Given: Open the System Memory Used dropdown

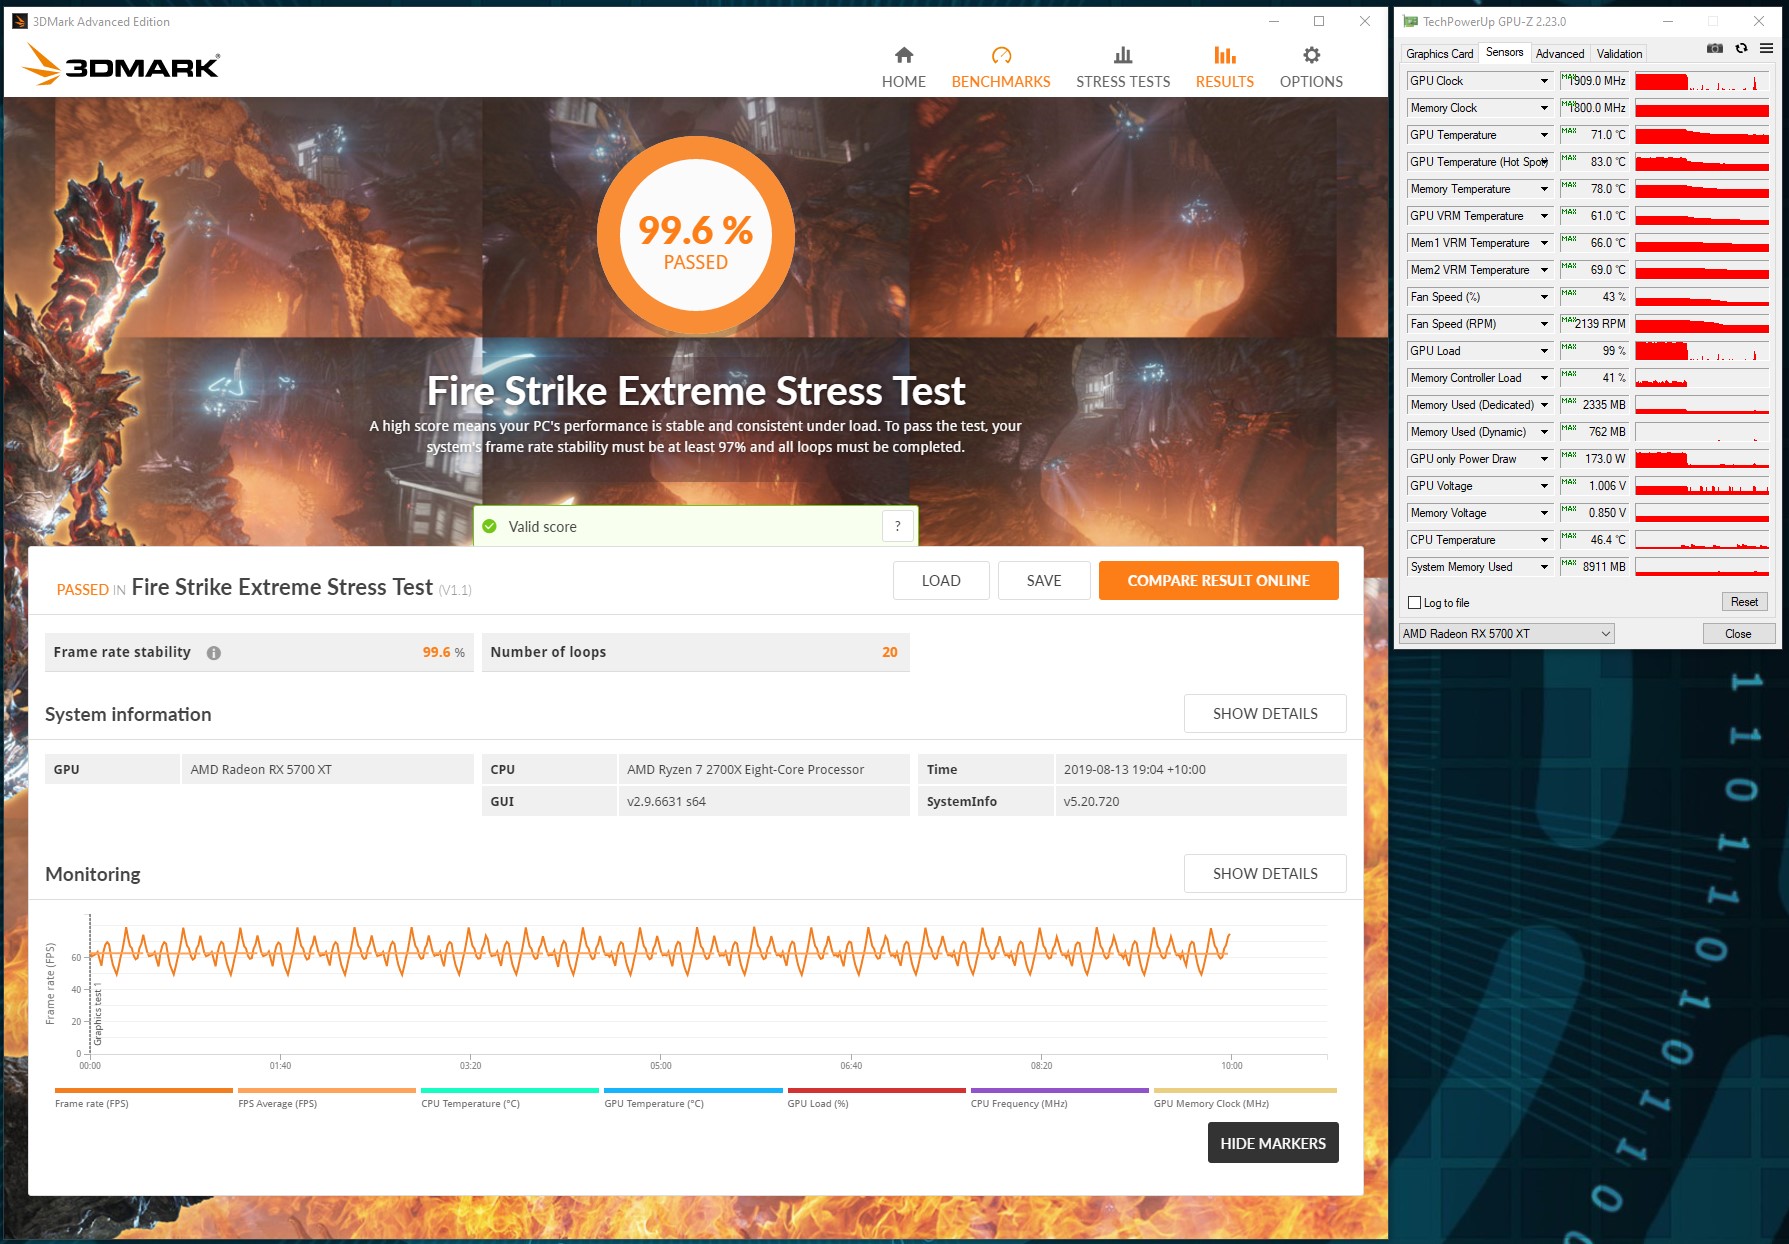Looking at the screenshot, I should pyautogui.click(x=1544, y=567).
